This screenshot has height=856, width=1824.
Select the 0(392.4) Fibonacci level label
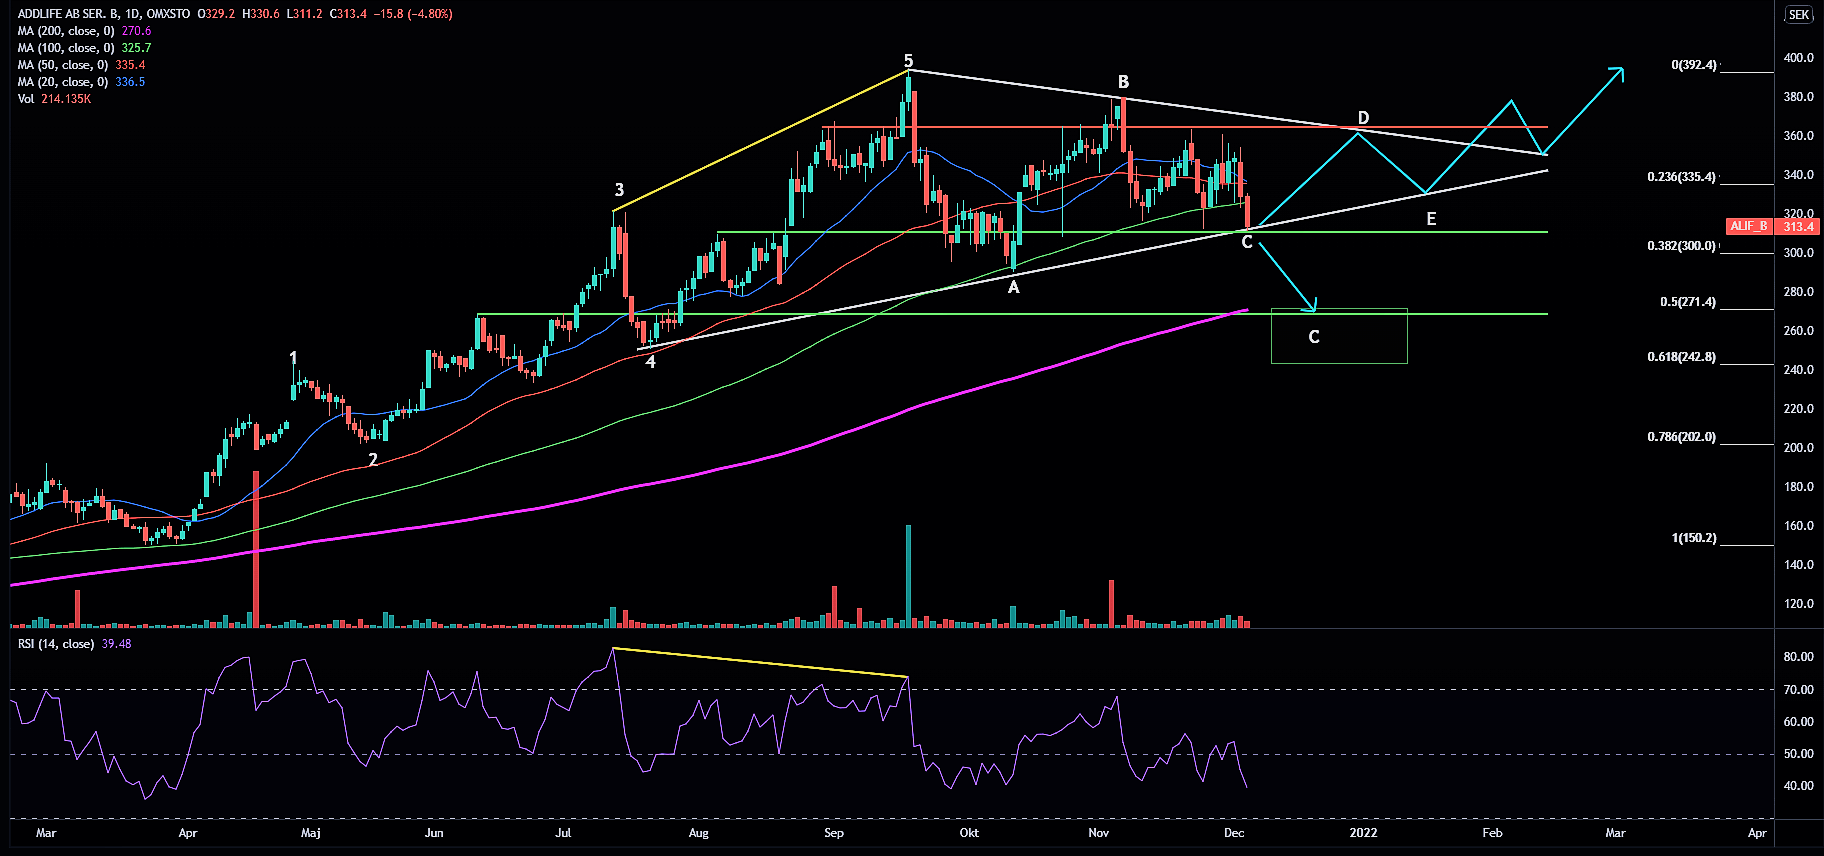click(1693, 65)
